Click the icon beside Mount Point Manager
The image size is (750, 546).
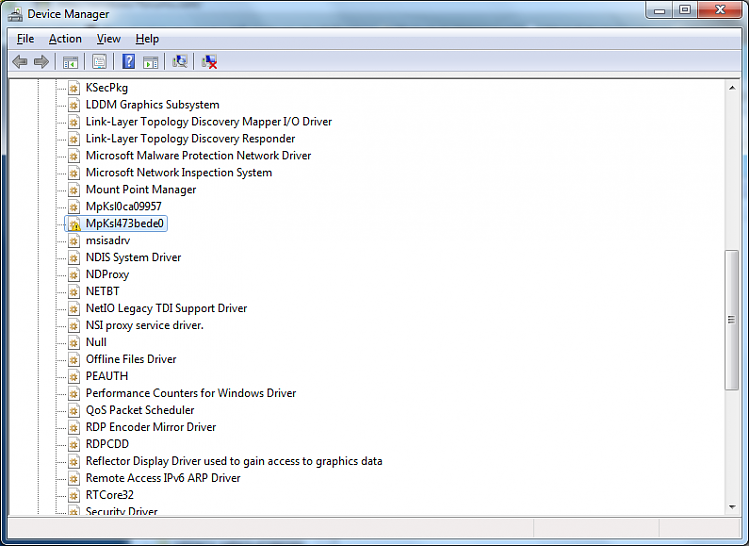pyautogui.click(x=74, y=190)
